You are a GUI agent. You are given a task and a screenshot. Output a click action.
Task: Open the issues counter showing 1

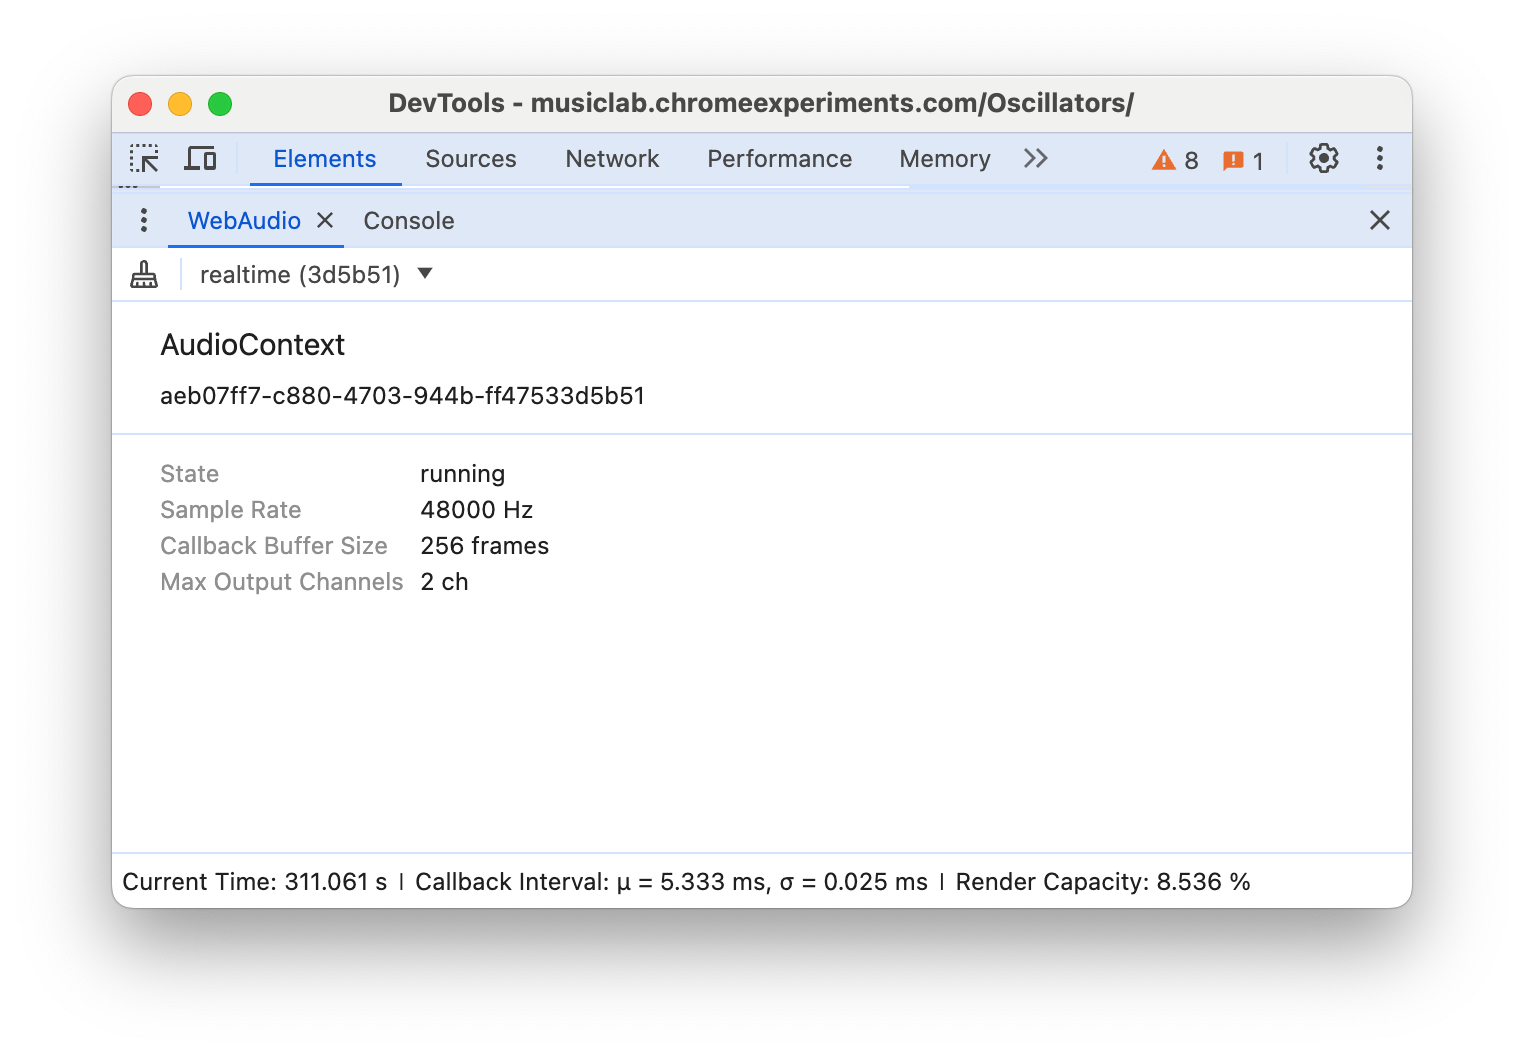pyautogui.click(x=1243, y=160)
